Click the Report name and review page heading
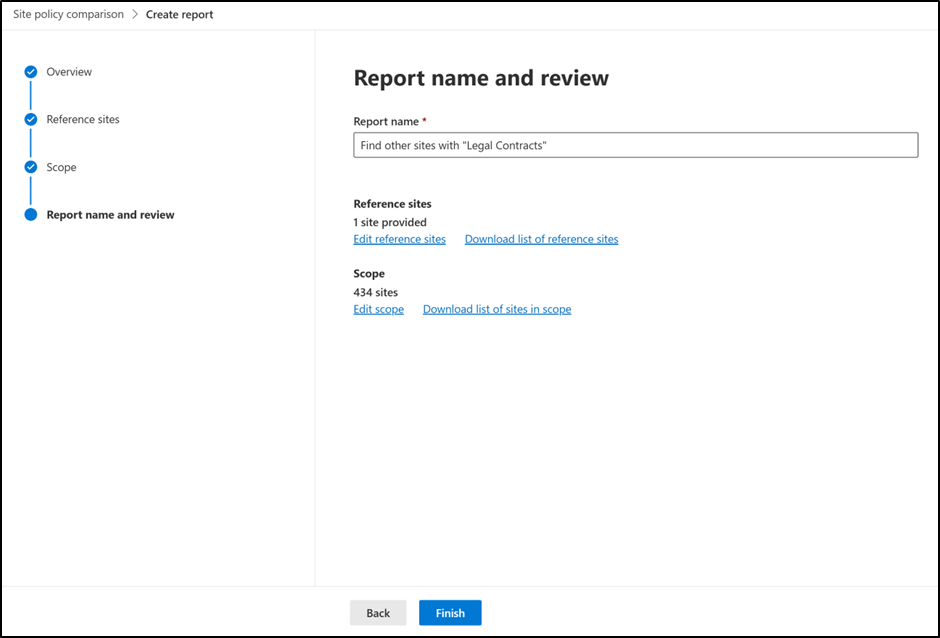 [481, 78]
